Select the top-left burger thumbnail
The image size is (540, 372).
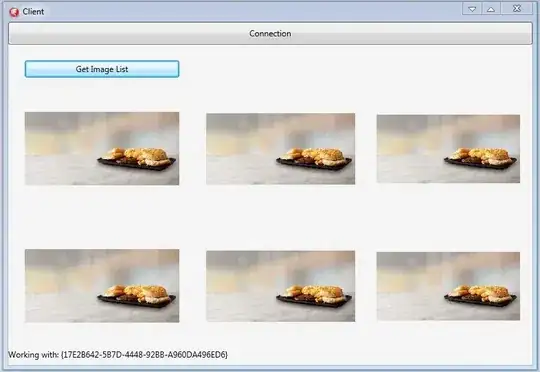[x=102, y=148]
